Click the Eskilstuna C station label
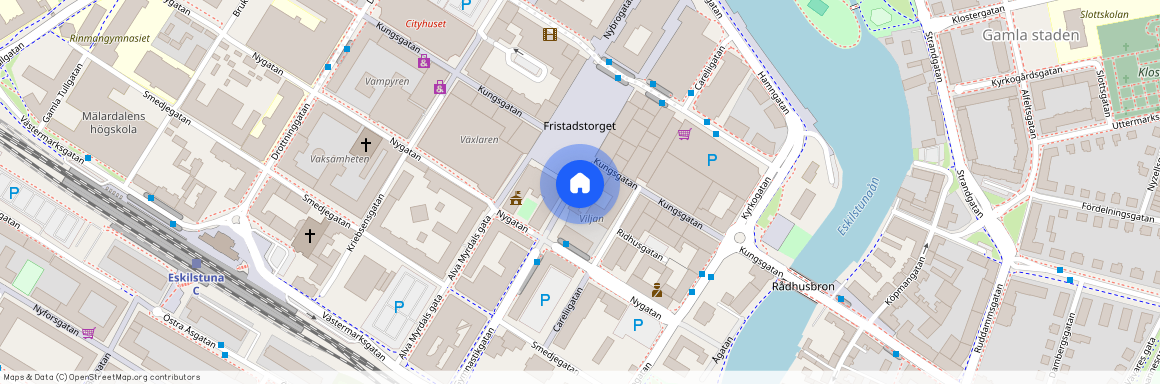Screen dimensions: 1160x384 [196, 284]
